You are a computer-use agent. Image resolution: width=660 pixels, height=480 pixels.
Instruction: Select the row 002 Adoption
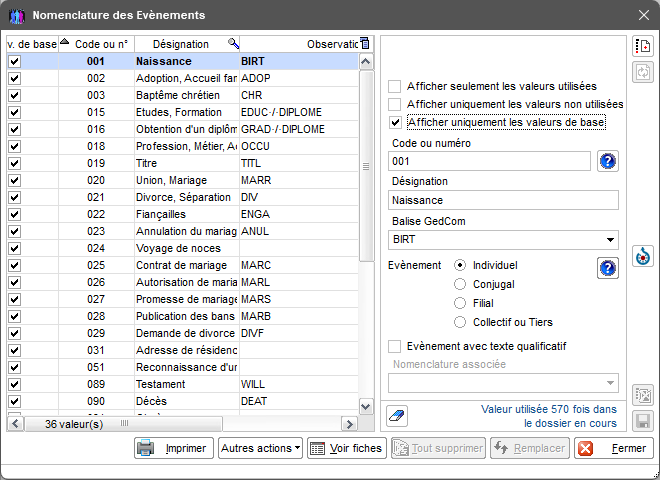click(x=183, y=78)
